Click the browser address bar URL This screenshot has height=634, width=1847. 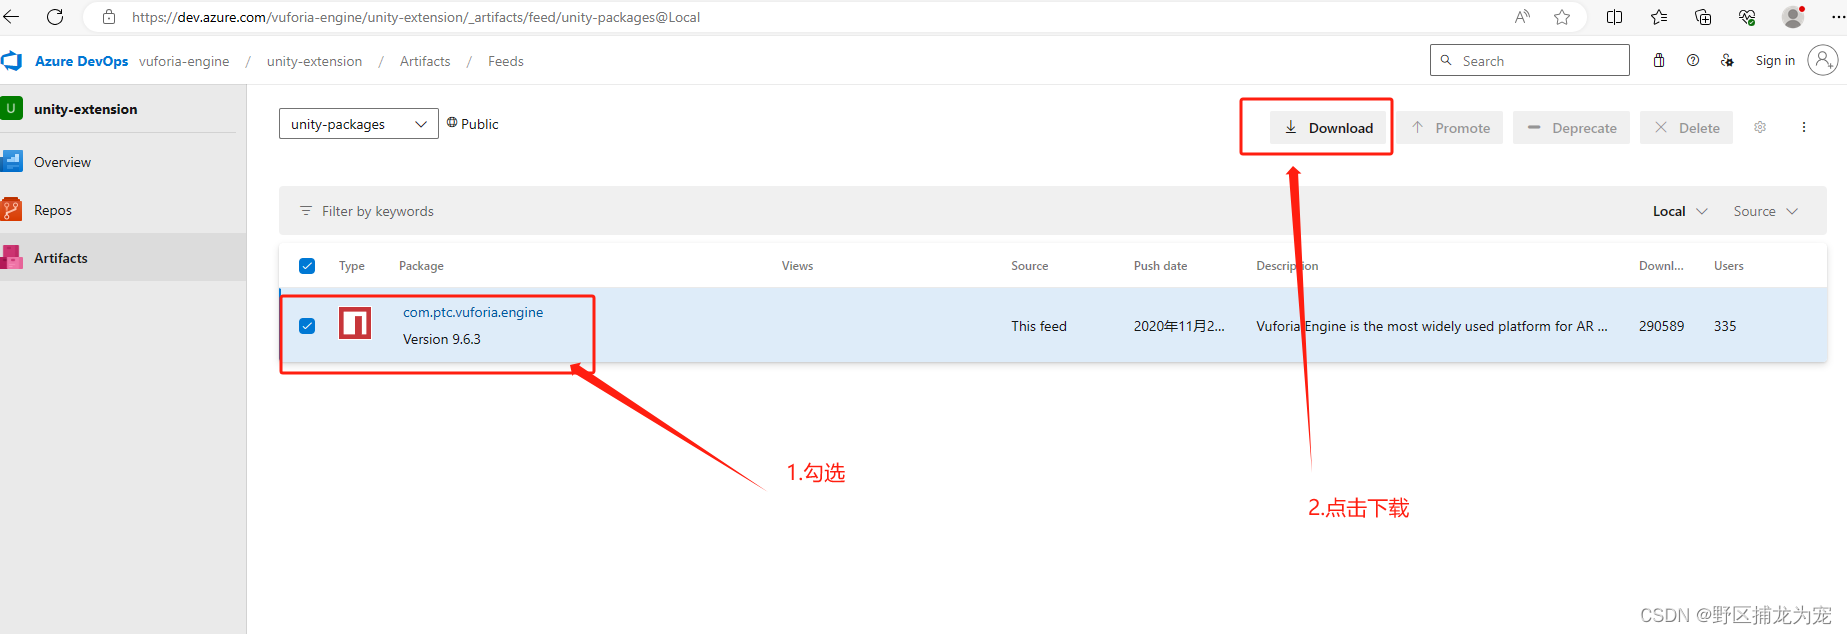416,17
